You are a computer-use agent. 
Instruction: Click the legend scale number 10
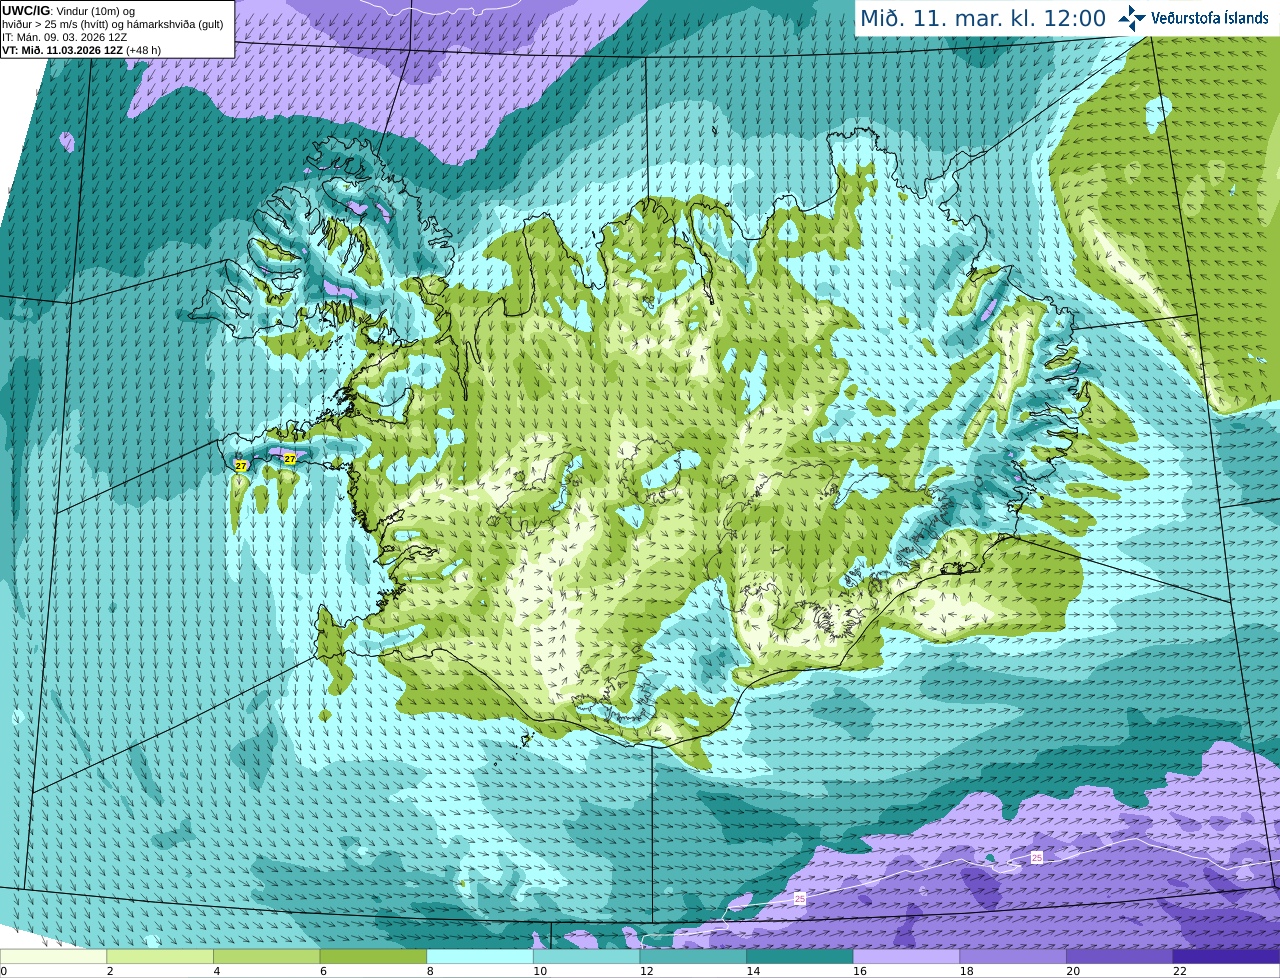click(x=540, y=971)
